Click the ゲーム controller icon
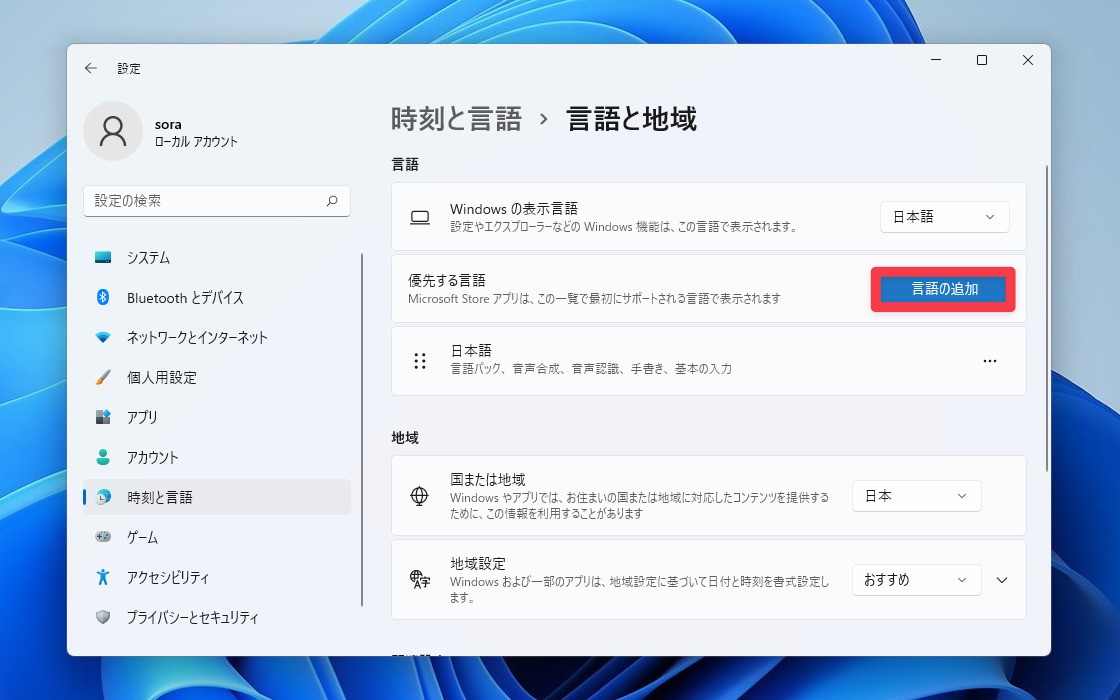Viewport: 1120px width, 700px height. tap(103, 536)
